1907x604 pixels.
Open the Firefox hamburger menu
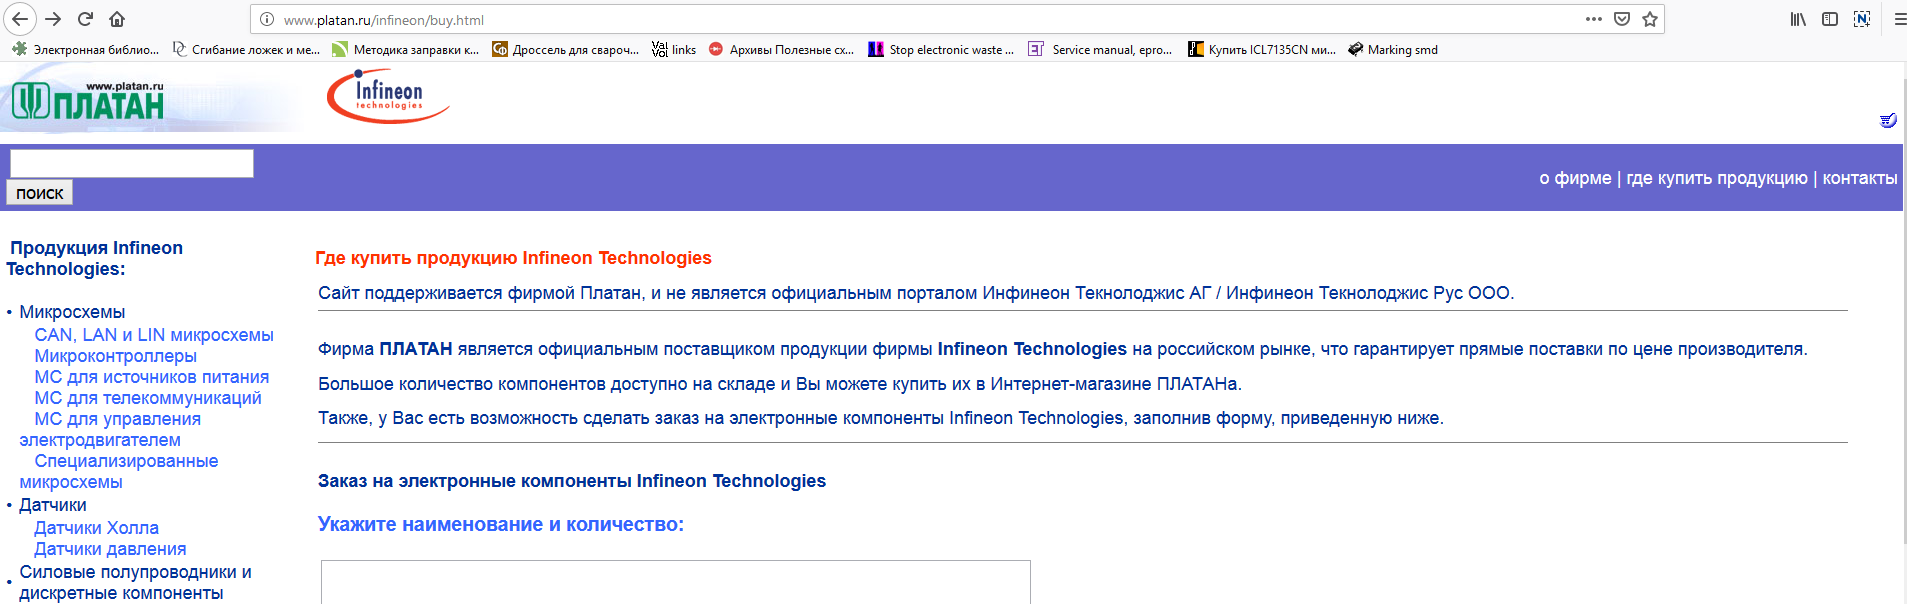tap(1899, 19)
